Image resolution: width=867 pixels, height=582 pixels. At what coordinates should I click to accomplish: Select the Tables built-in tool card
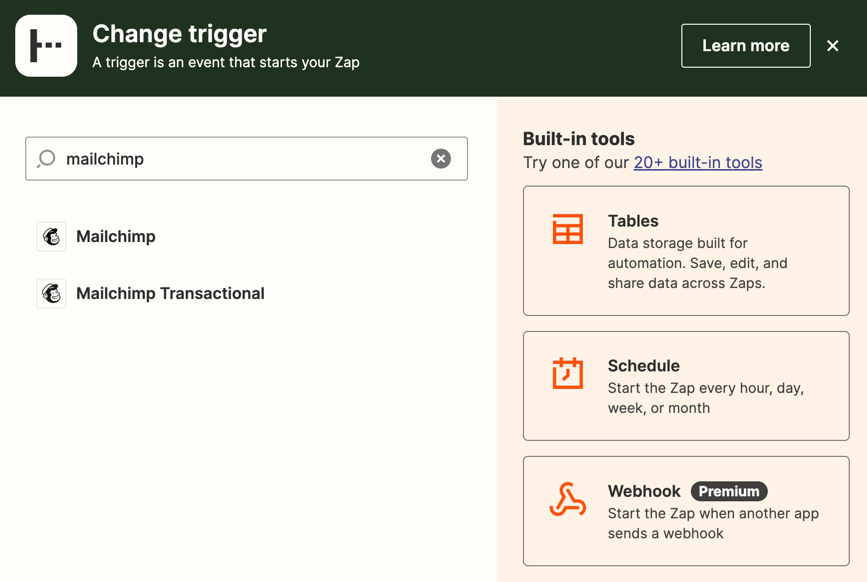(x=686, y=251)
